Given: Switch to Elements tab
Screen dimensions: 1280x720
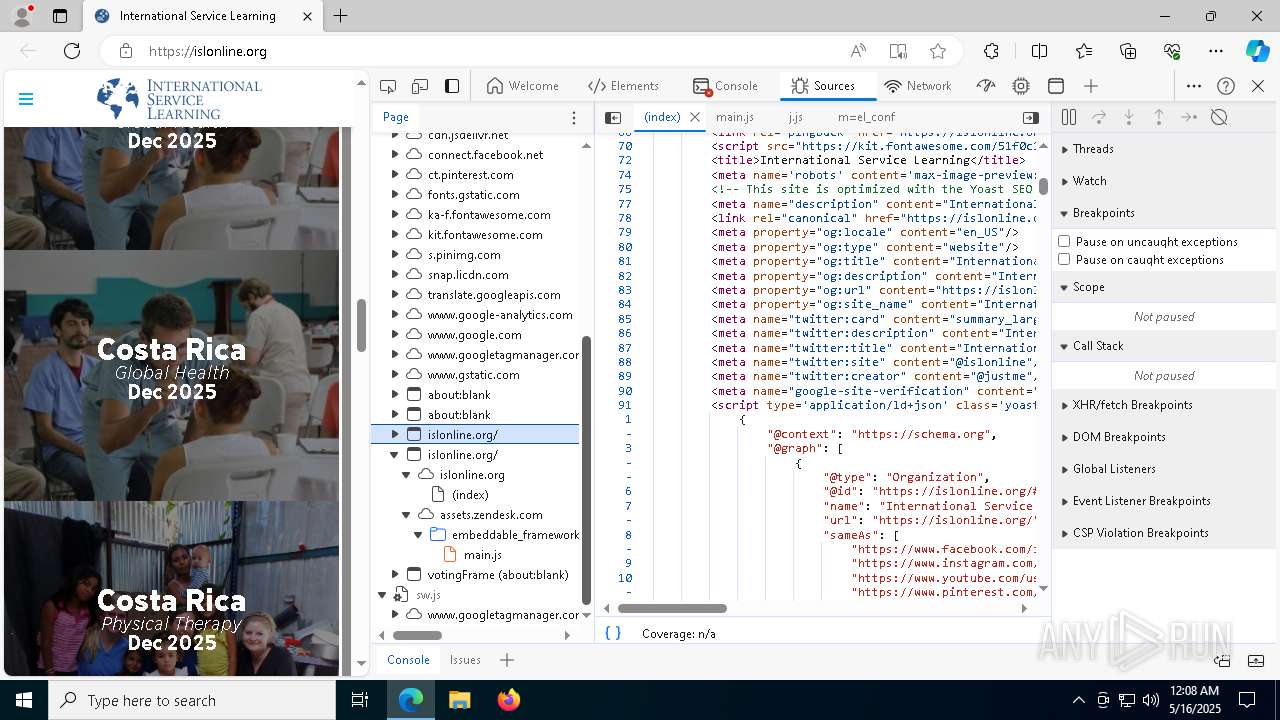Looking at the screenshot, I should coord(623,86).
